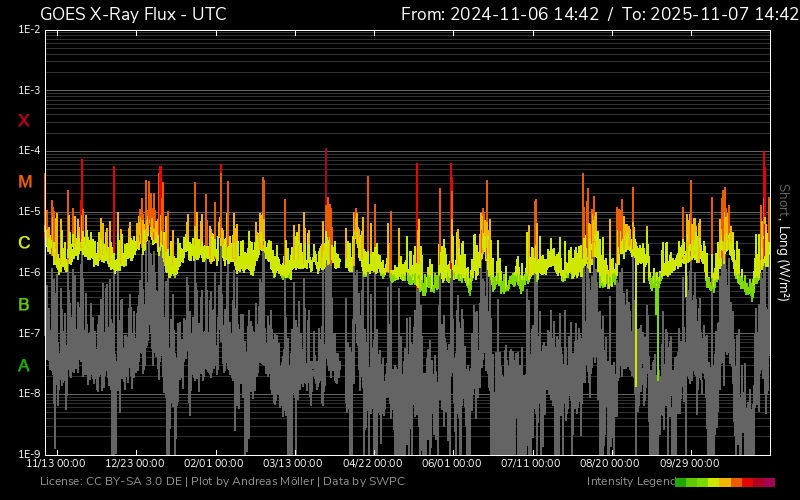Select the 06/01 00:00 x-axis tick label
Viewport: 800px width, 500px height.
(x=451, y=464)
